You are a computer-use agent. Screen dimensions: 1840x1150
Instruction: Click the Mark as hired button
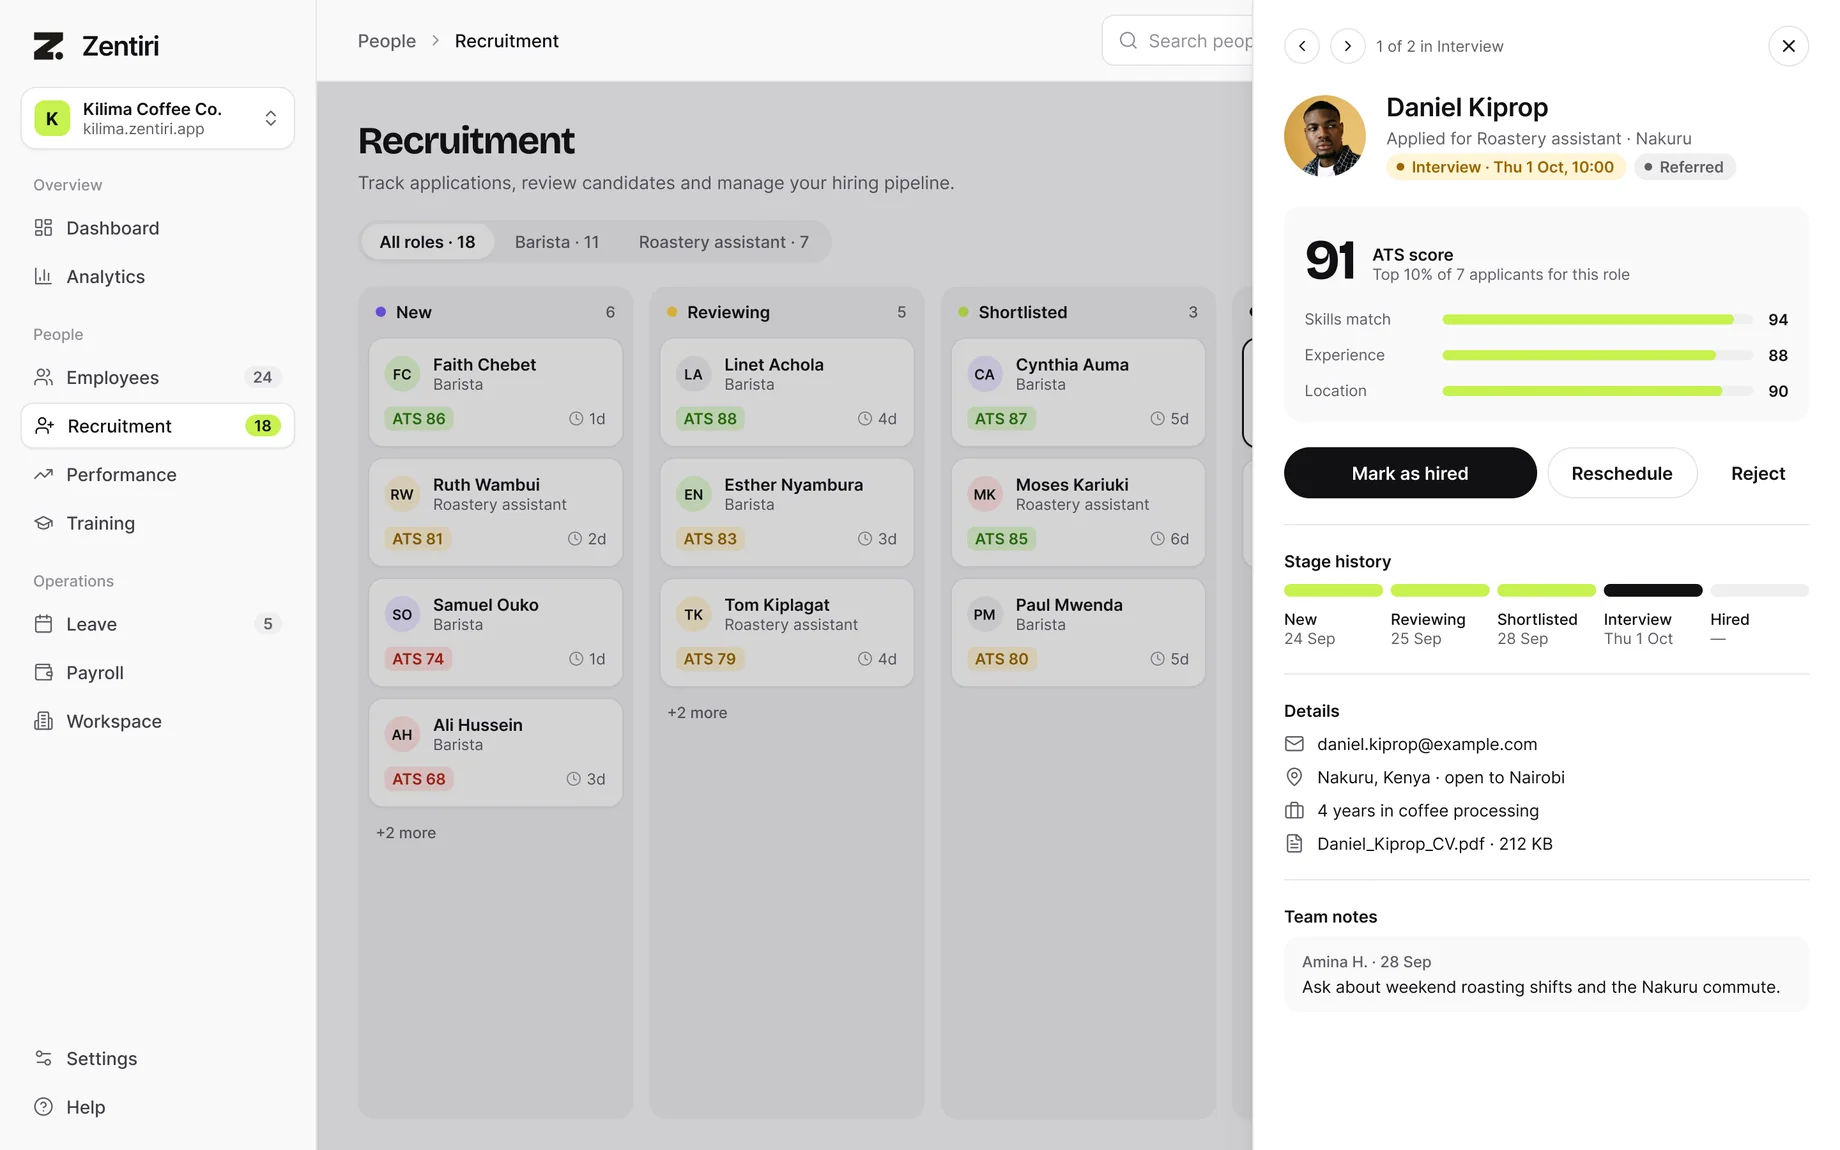point(1410,473)
